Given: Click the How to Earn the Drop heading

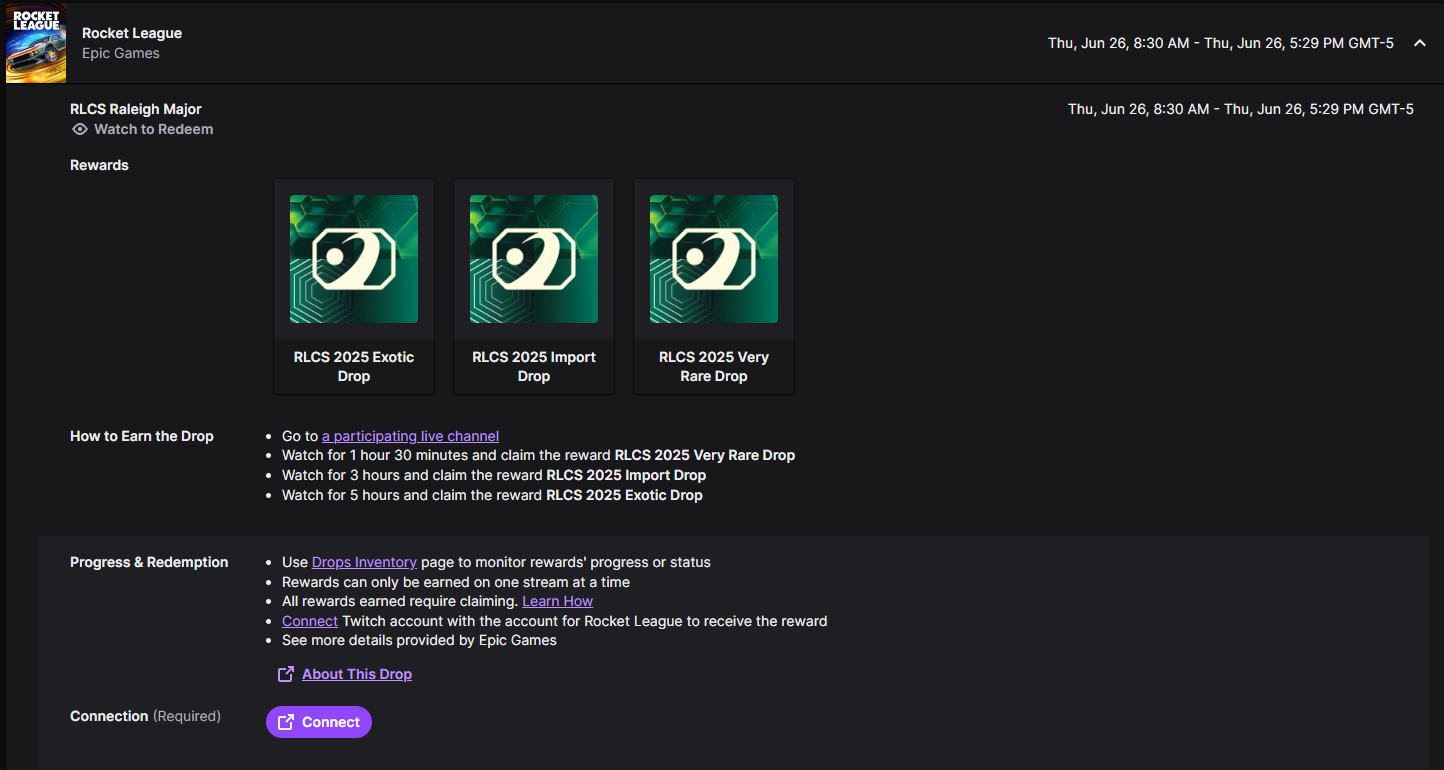Looking at the screenshot, I should click(142, 436).
